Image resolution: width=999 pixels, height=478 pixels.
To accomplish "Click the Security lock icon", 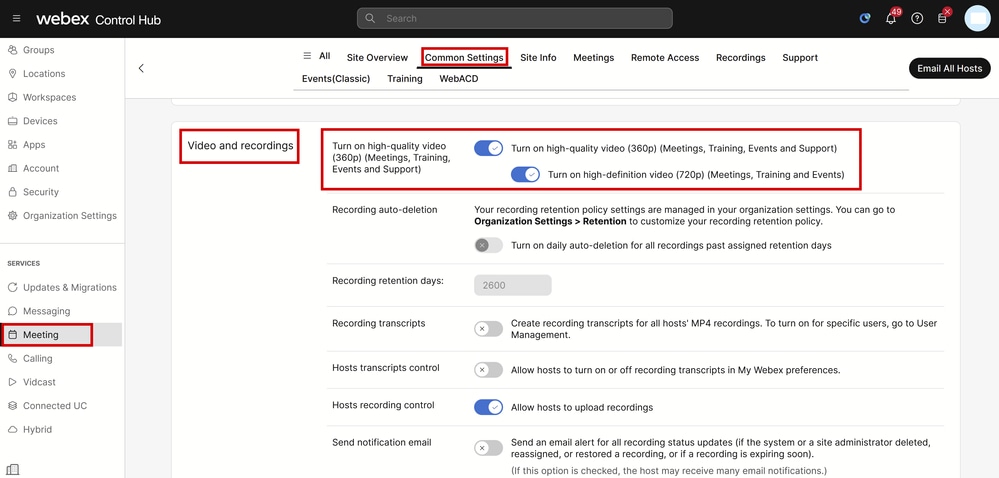I will point(12,192).
